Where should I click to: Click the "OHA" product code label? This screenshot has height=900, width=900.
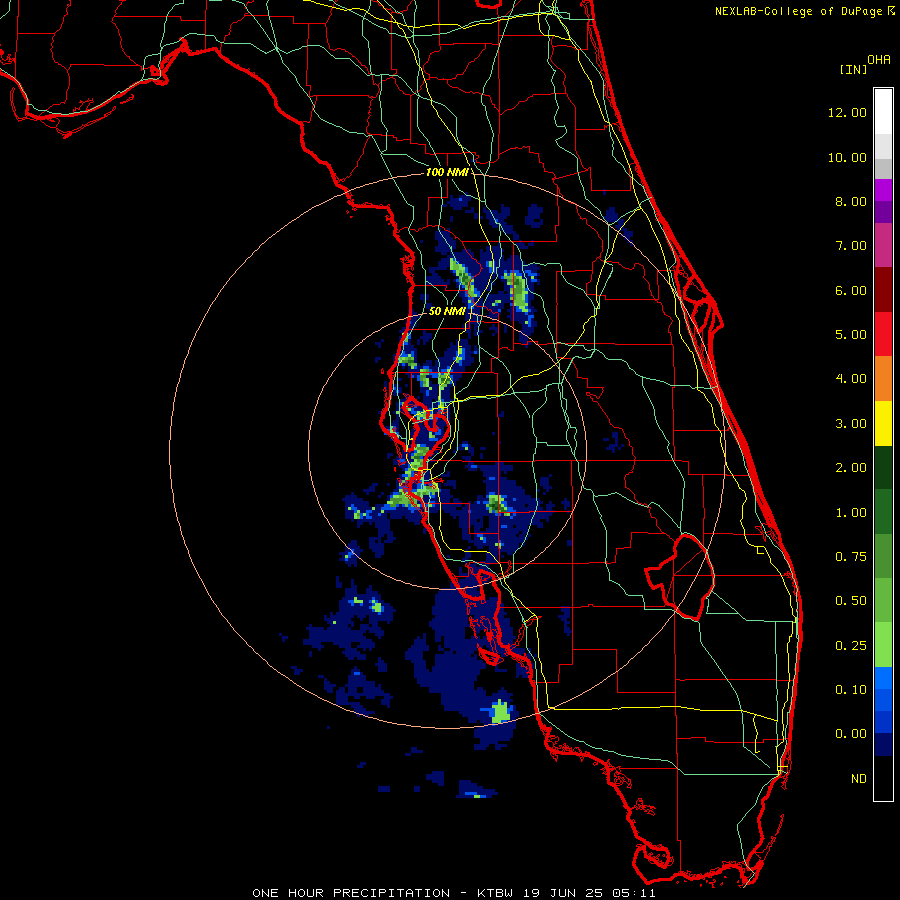coord(879,60)
